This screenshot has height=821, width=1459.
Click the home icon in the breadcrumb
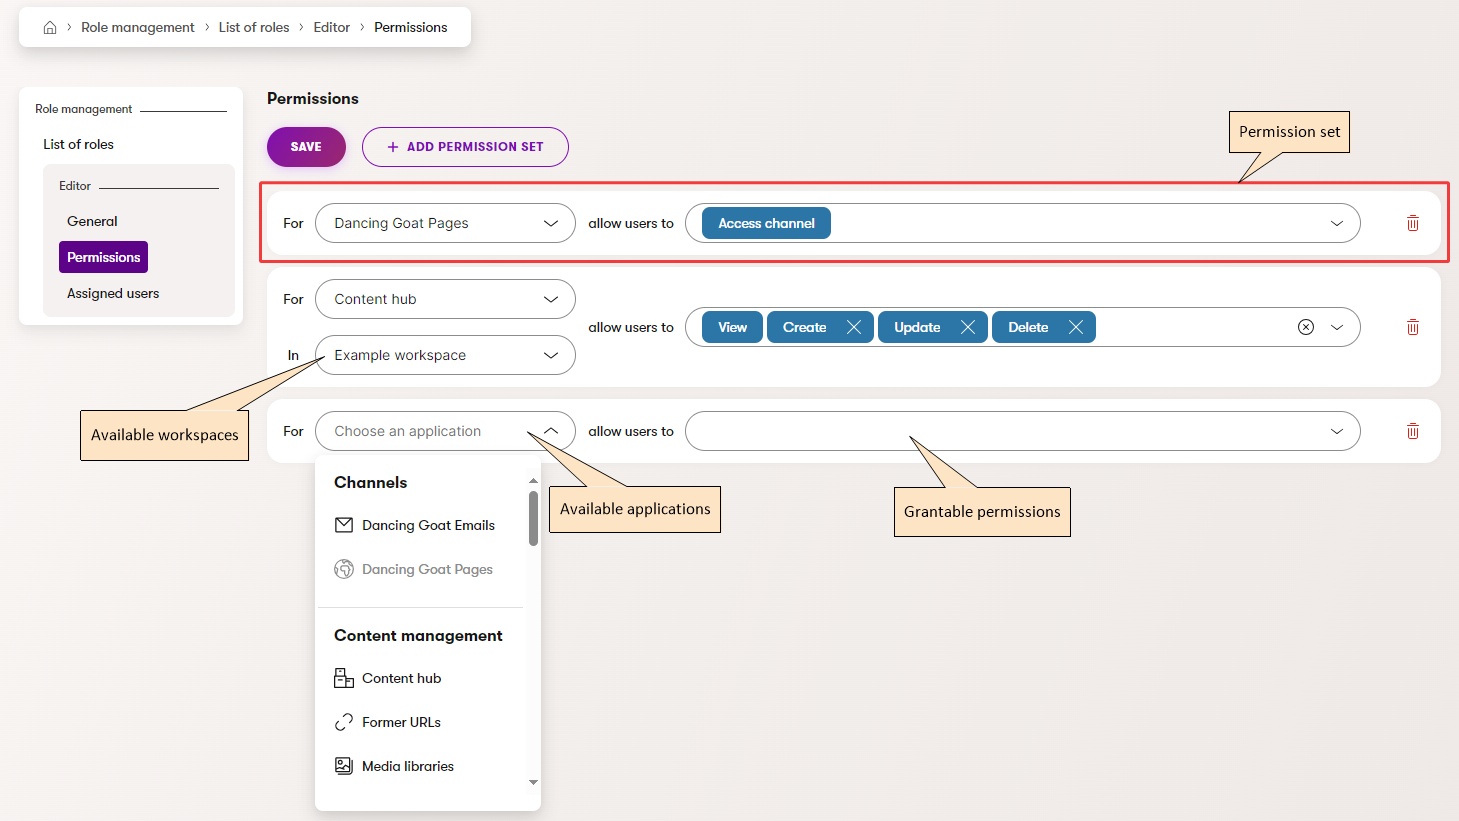(x=50, y=27)
